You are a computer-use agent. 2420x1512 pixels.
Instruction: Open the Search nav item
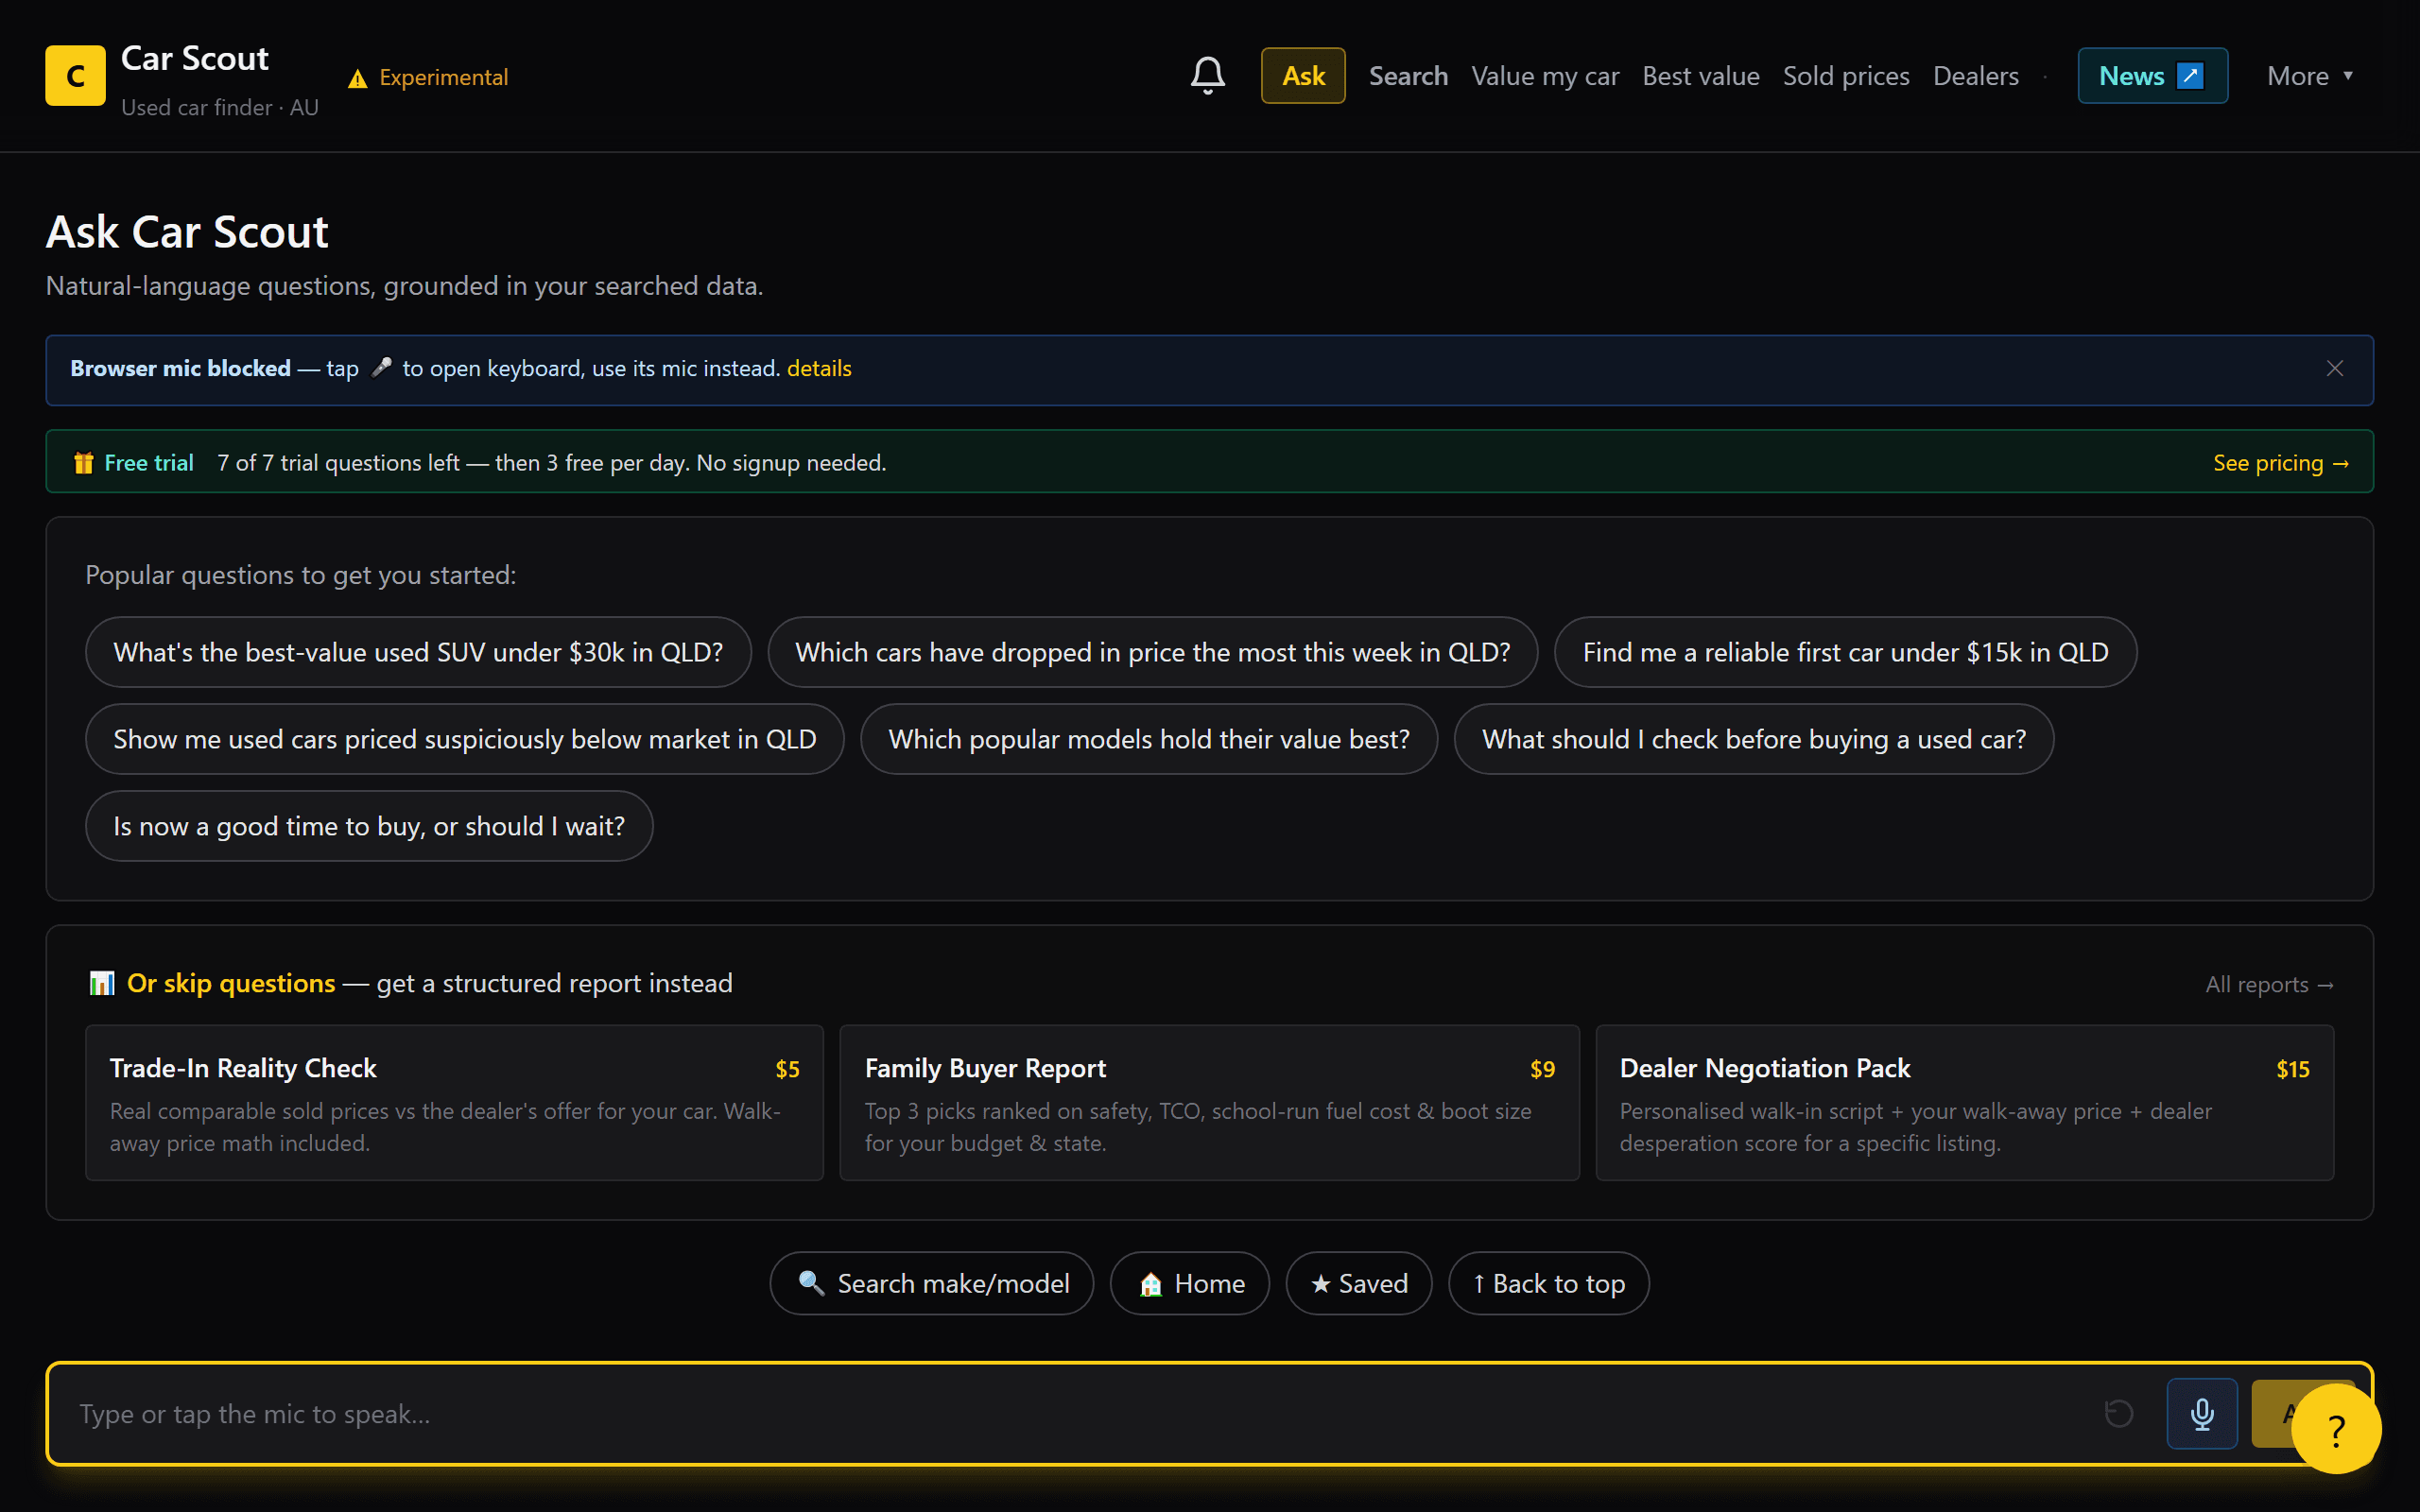[x=1408, y=76]
